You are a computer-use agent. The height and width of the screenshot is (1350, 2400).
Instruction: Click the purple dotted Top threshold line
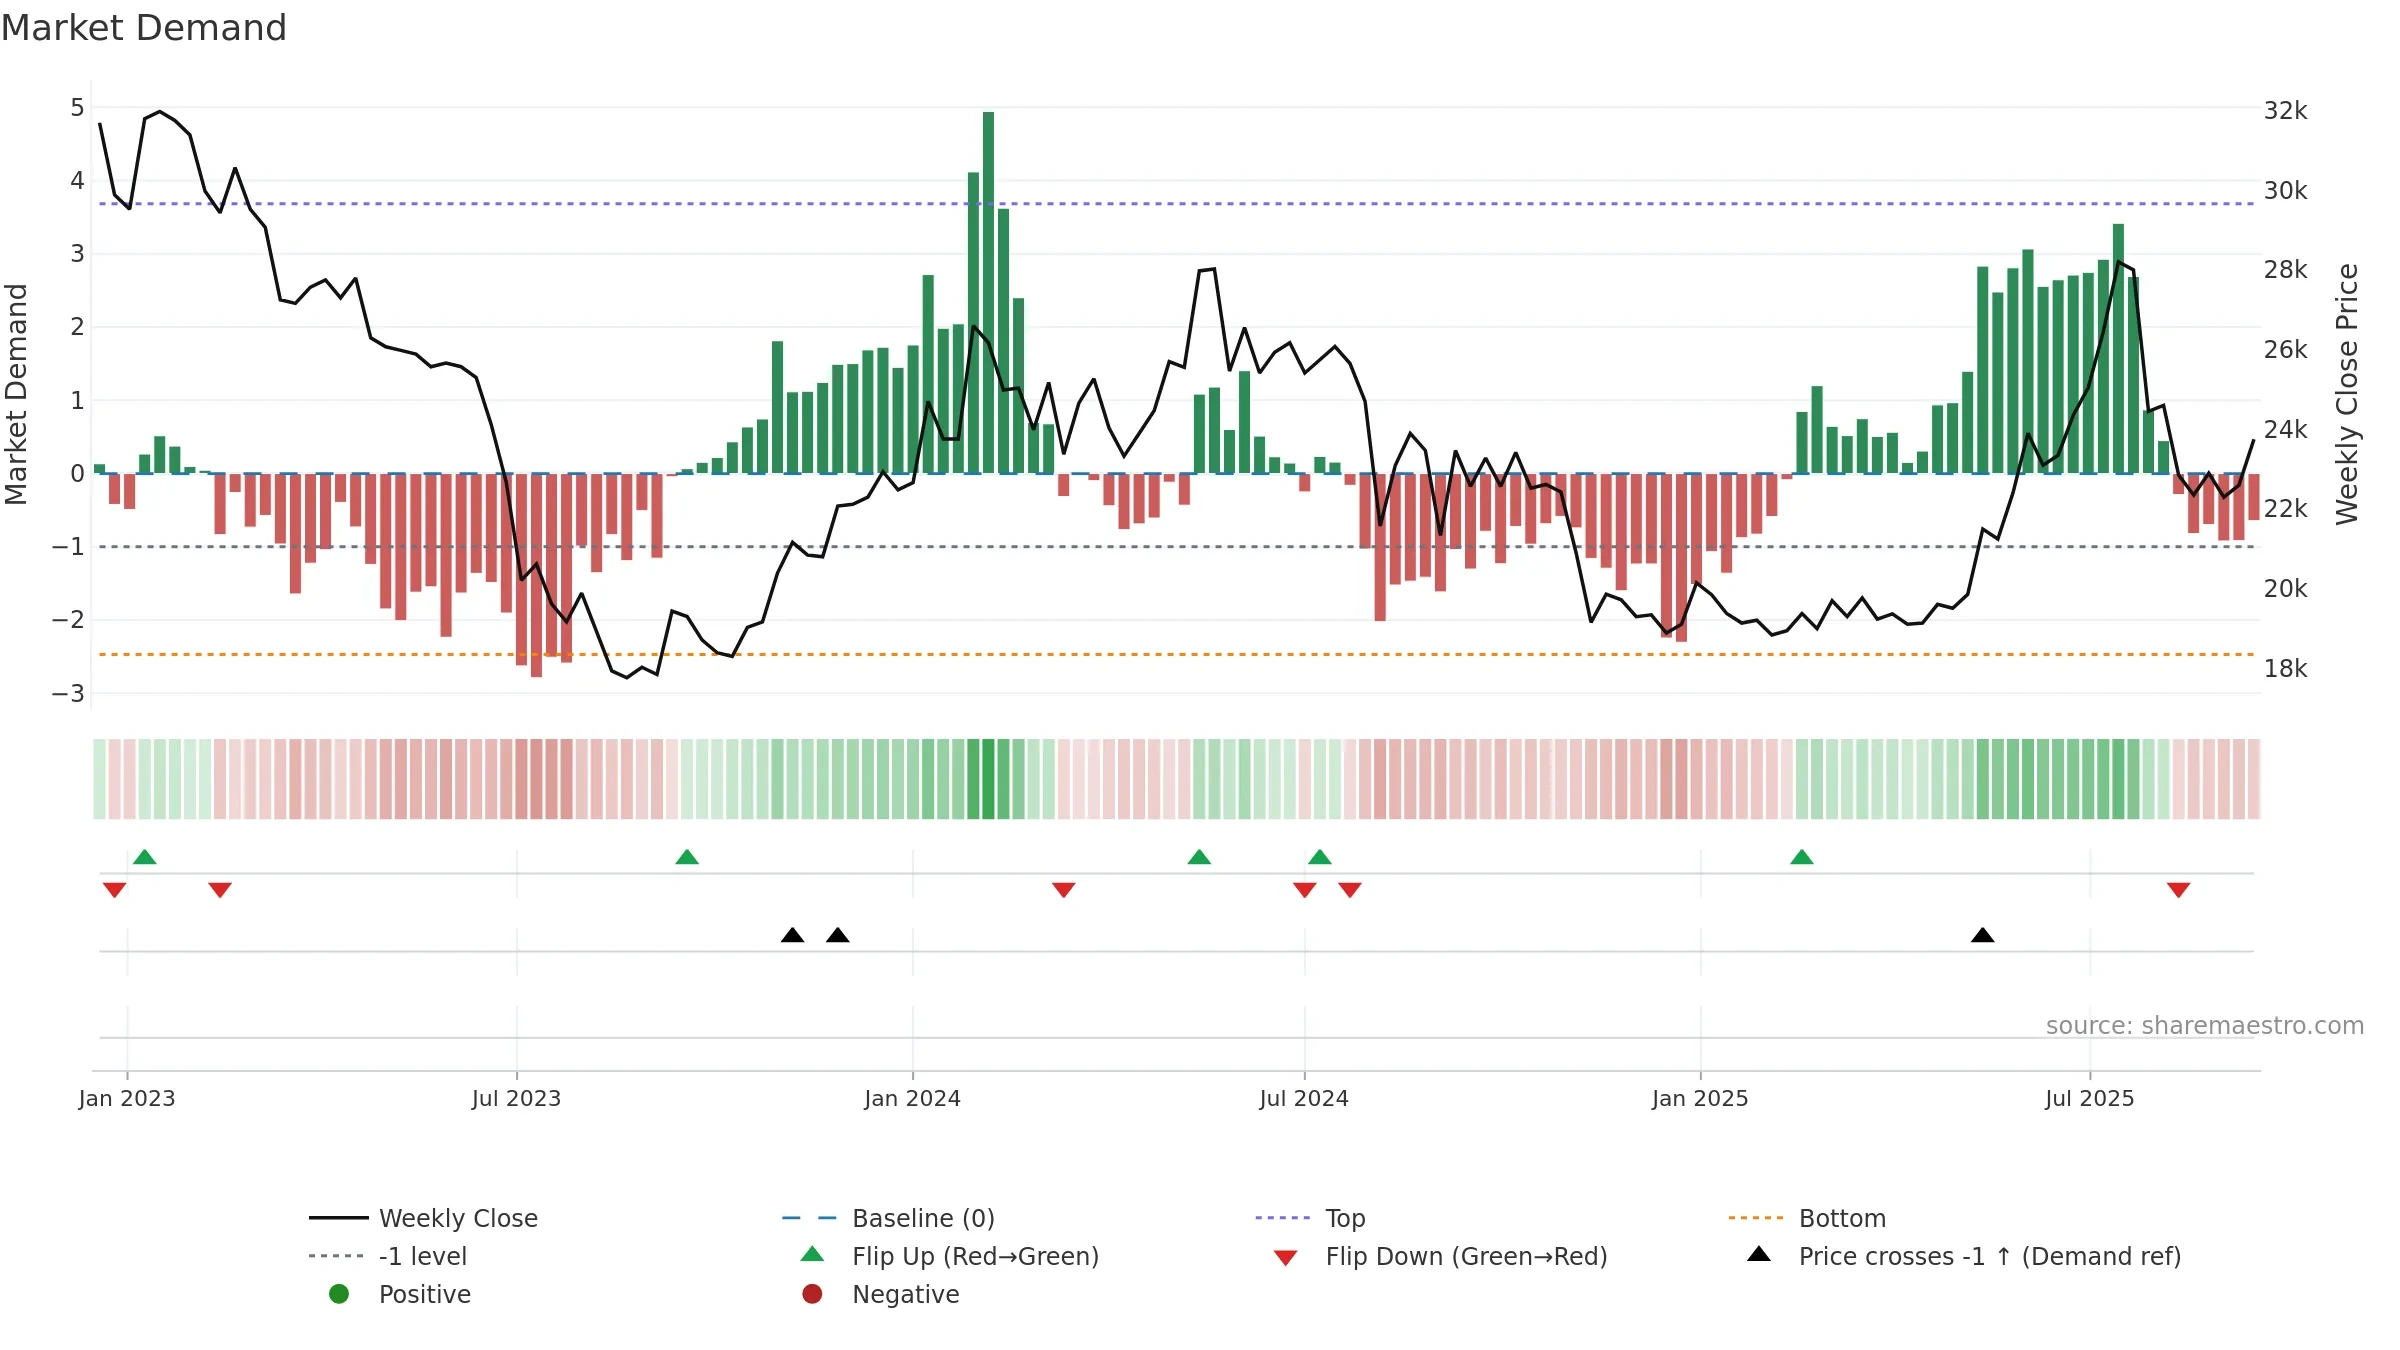click(1176, 204)
